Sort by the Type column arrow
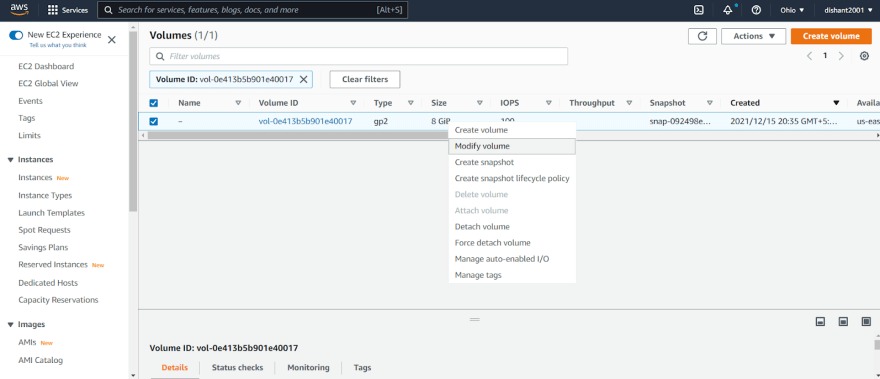Viewport: 880px width, 379px height. click(x=411, y=103)
